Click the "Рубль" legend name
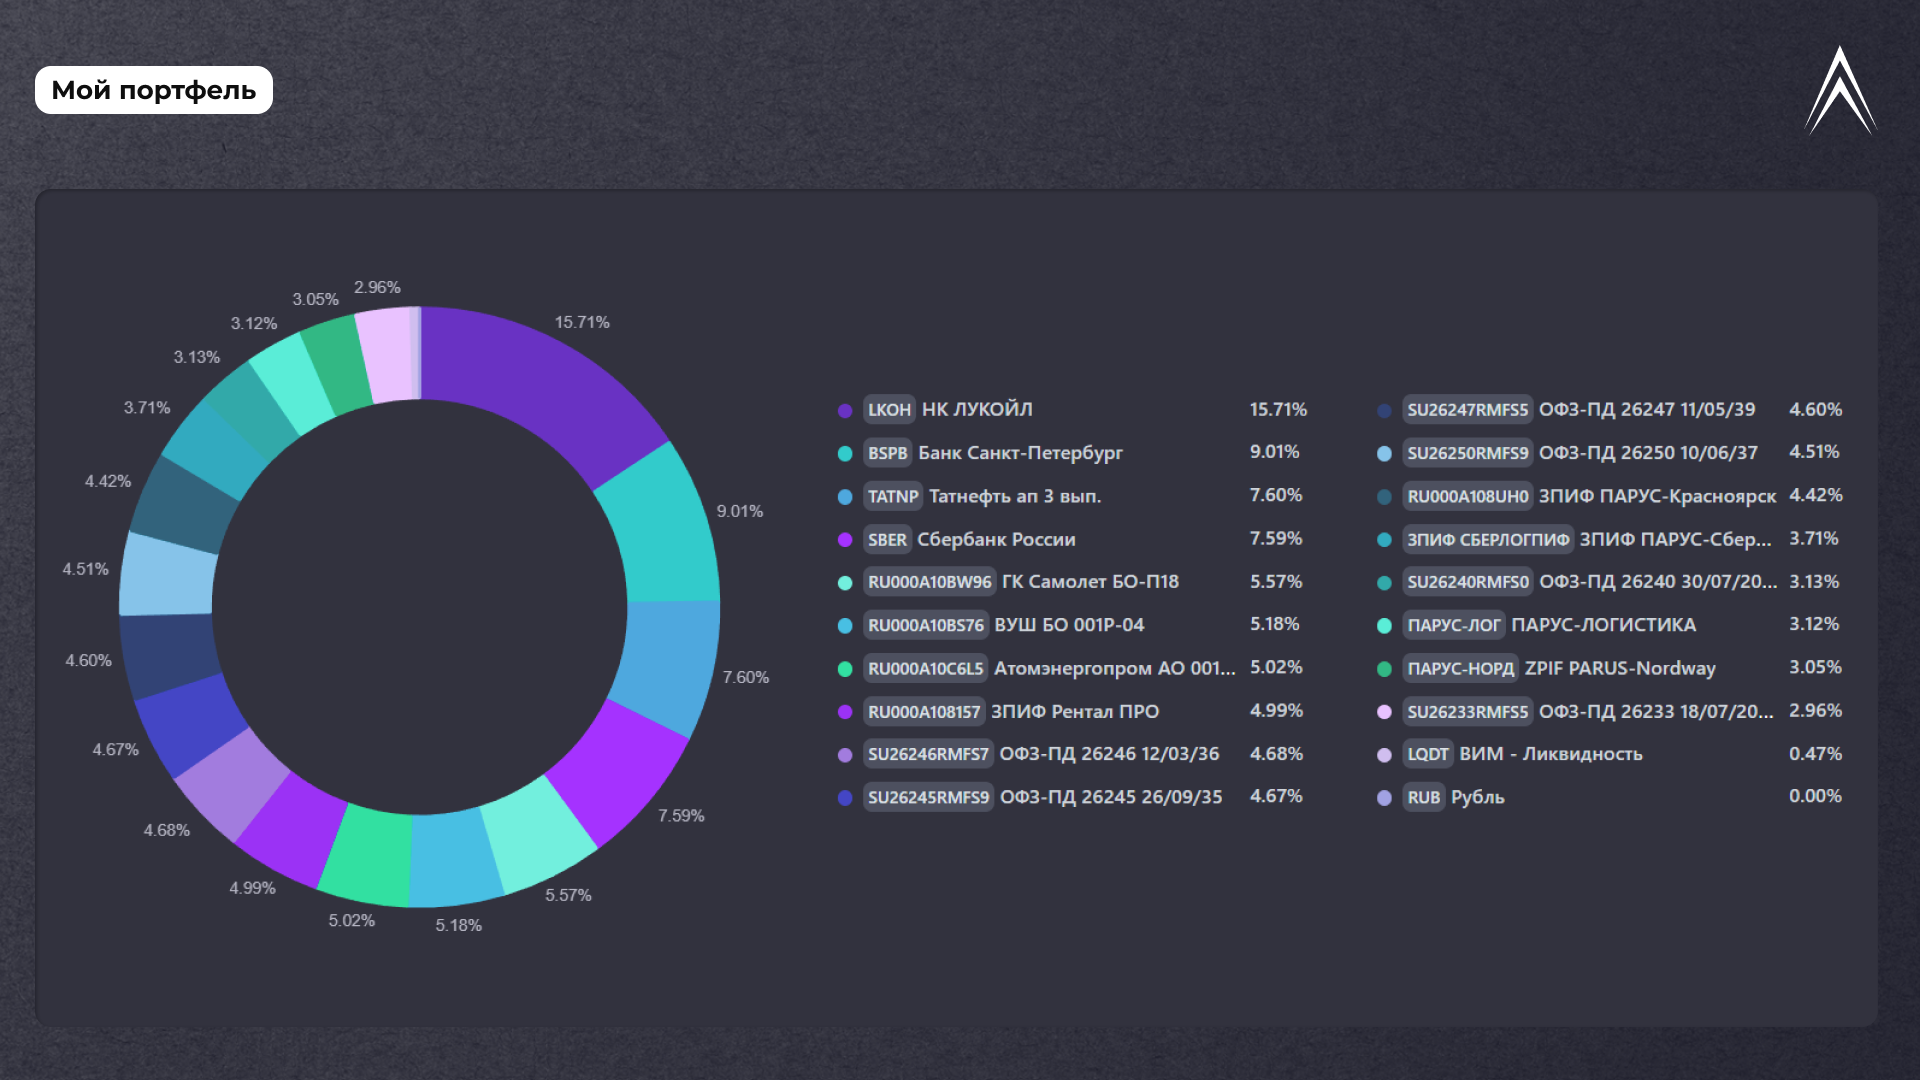1920x1080 pixels. [1478, 797]
